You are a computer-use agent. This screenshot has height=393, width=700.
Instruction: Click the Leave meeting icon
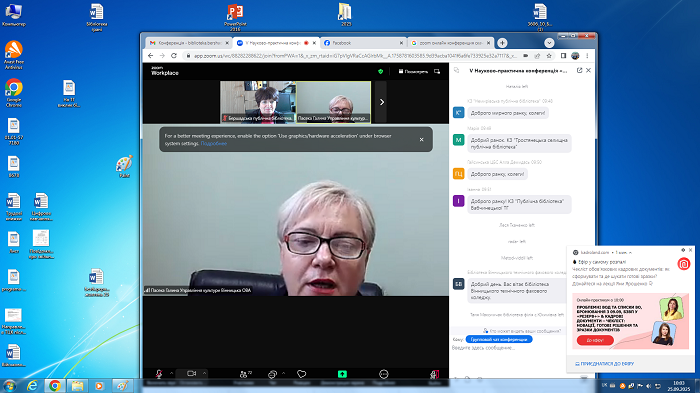click(x=434, y=374)
